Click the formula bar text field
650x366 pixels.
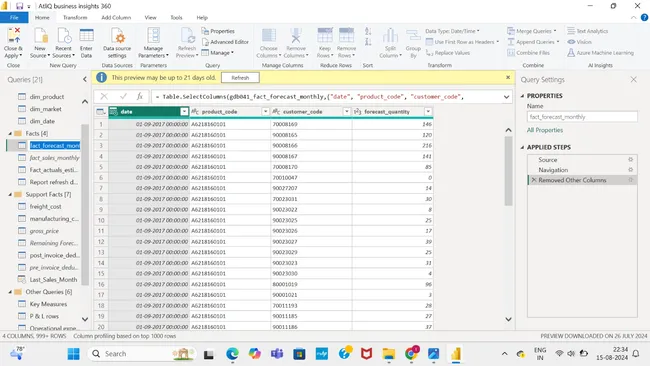coord(326,97)
